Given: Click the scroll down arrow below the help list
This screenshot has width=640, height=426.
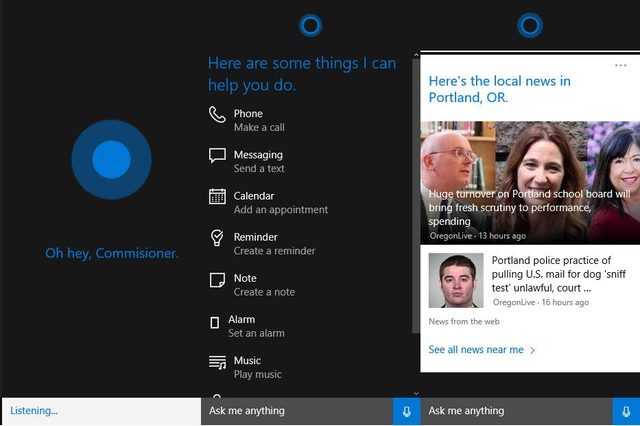Looking at the screenshot, I should [416, 394].
